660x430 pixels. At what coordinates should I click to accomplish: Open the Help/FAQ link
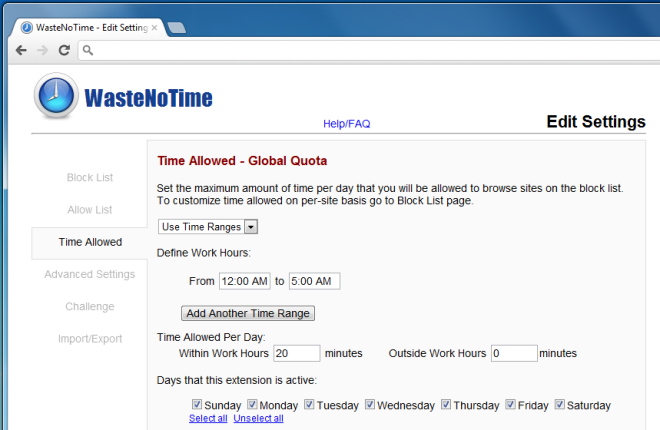pos(346,124)
